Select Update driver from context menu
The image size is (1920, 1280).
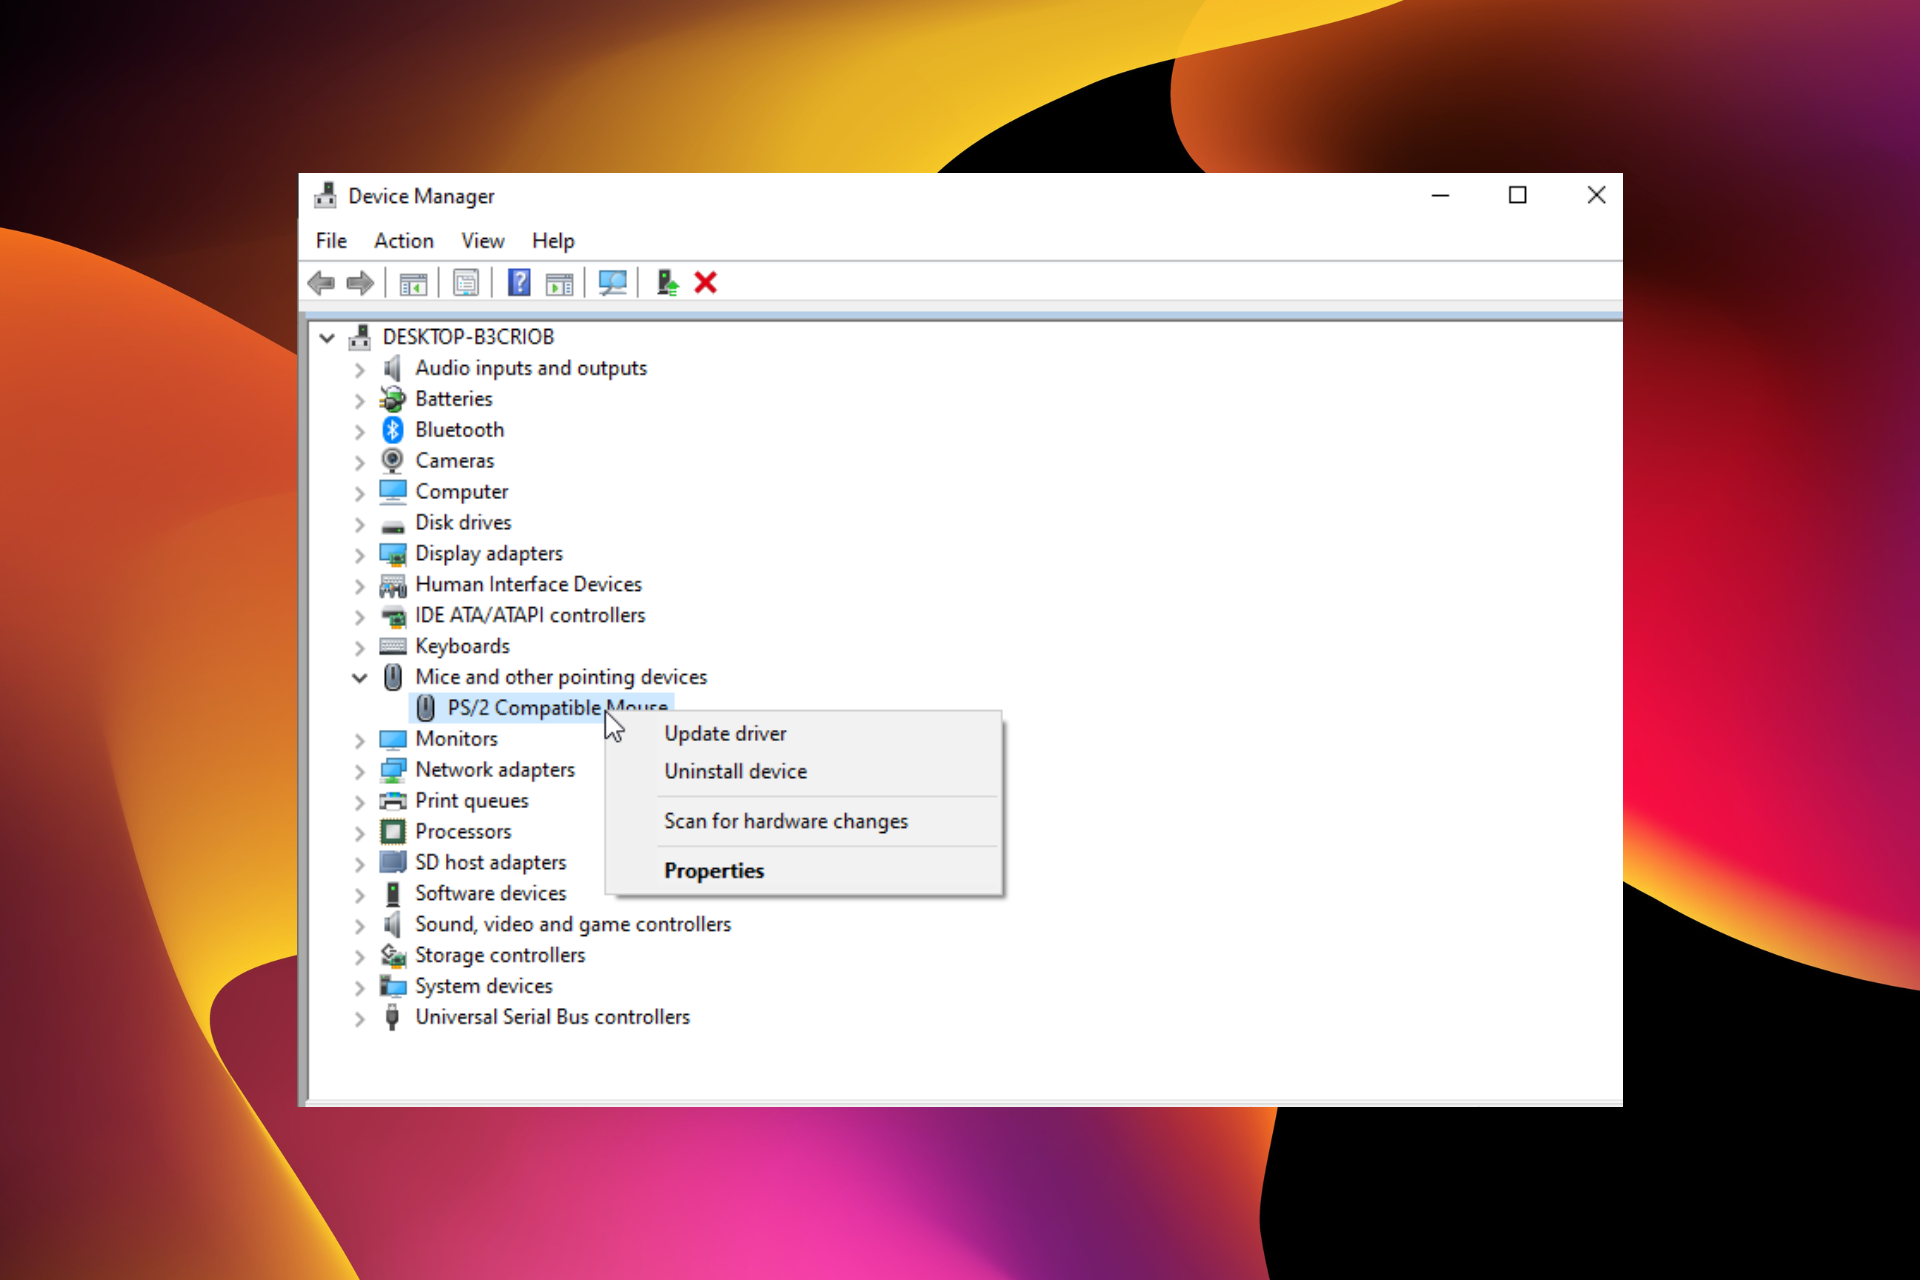(724, 733)
